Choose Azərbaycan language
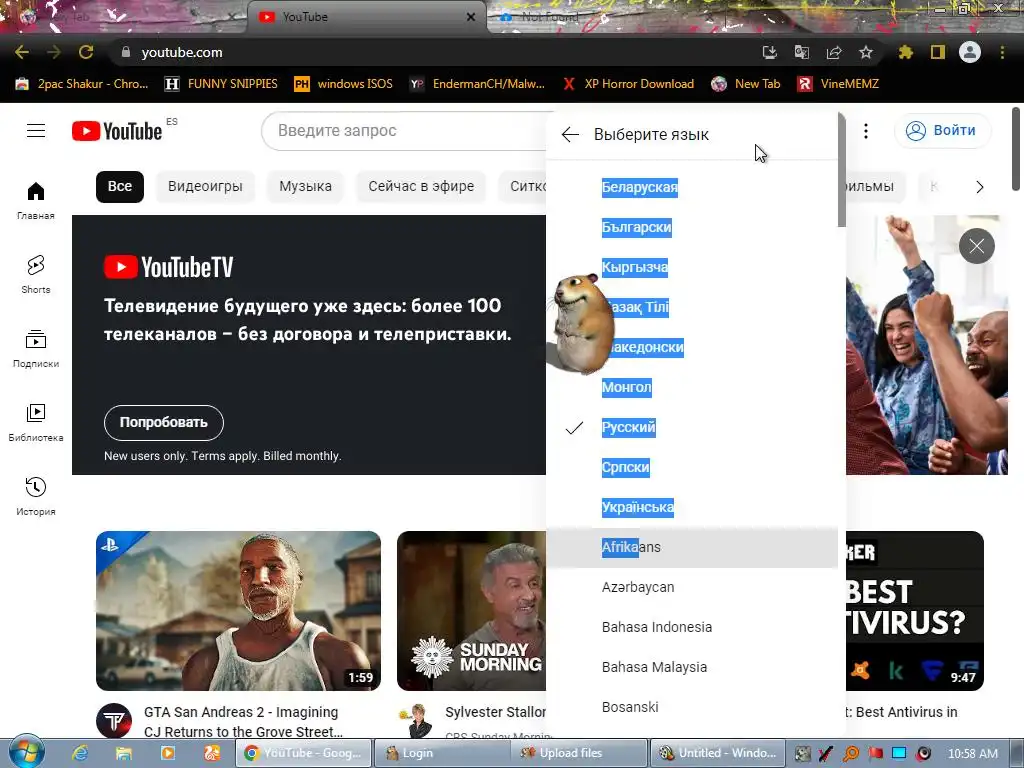Screen dimensions: 1024x768 click(x=692, y=587)
